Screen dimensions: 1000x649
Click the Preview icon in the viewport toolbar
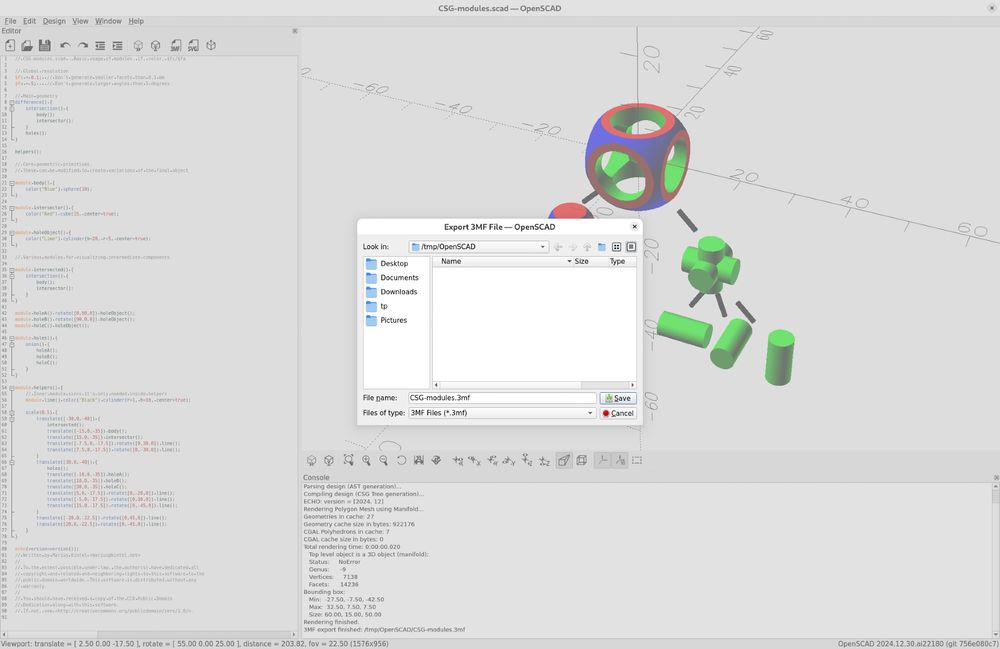click(x=311, y=460)
